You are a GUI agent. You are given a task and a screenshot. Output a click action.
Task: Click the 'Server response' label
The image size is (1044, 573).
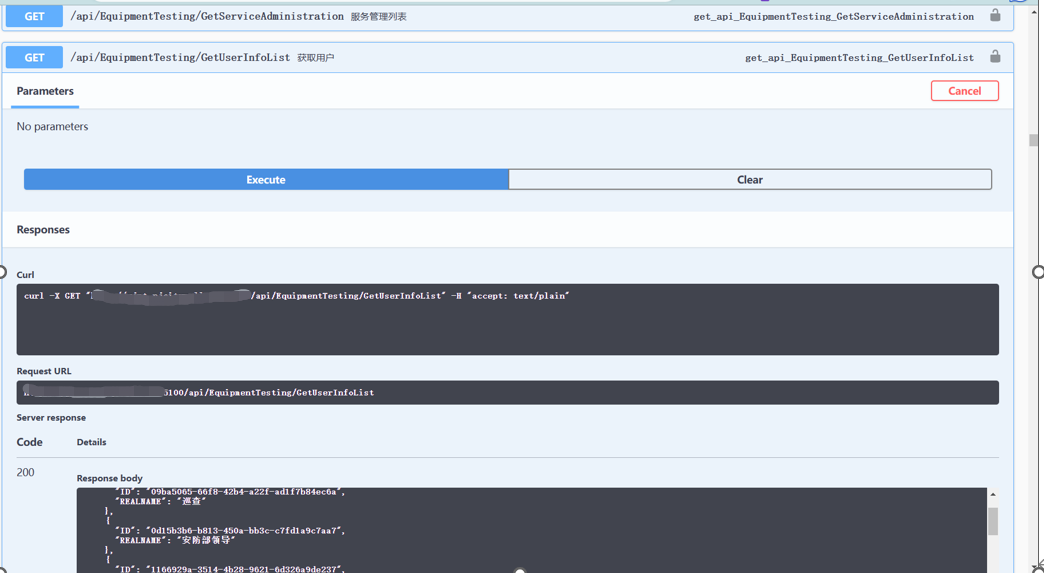coord(51,418)
